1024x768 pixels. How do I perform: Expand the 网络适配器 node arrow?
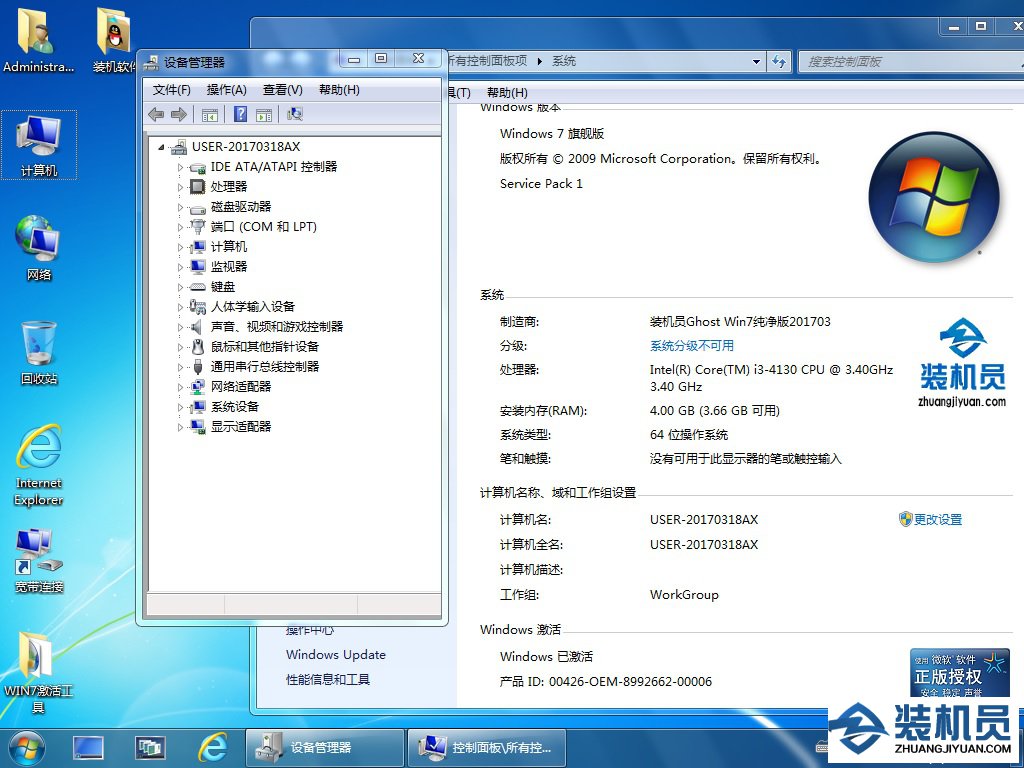(x=181, y=387)
